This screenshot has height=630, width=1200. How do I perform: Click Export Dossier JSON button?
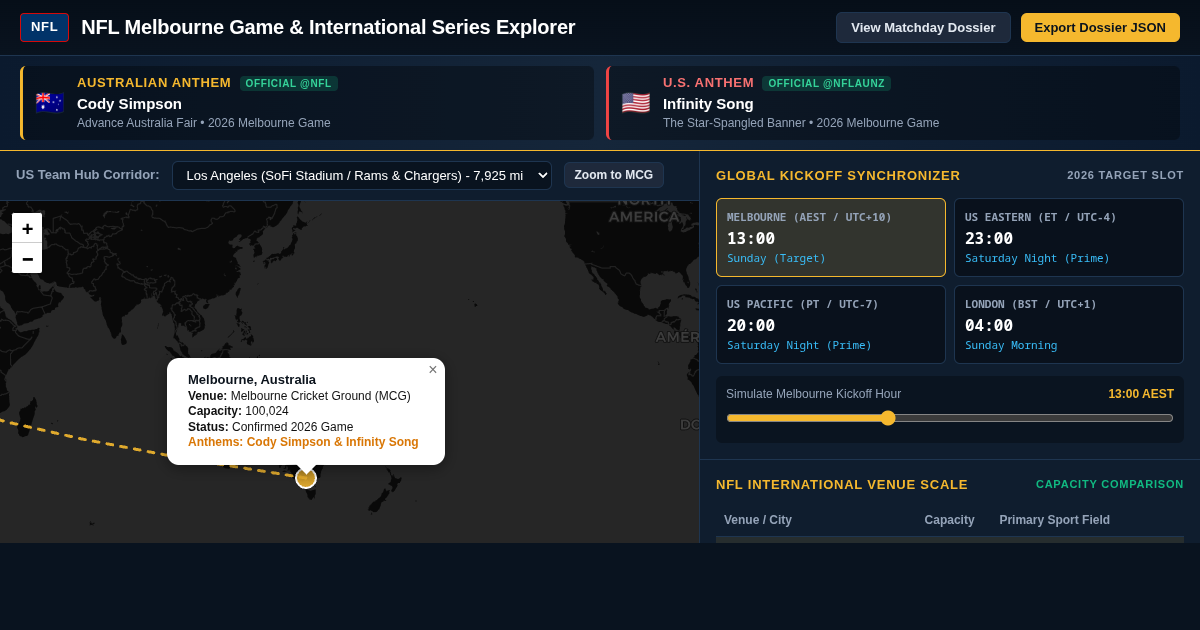pos(1100,27)
